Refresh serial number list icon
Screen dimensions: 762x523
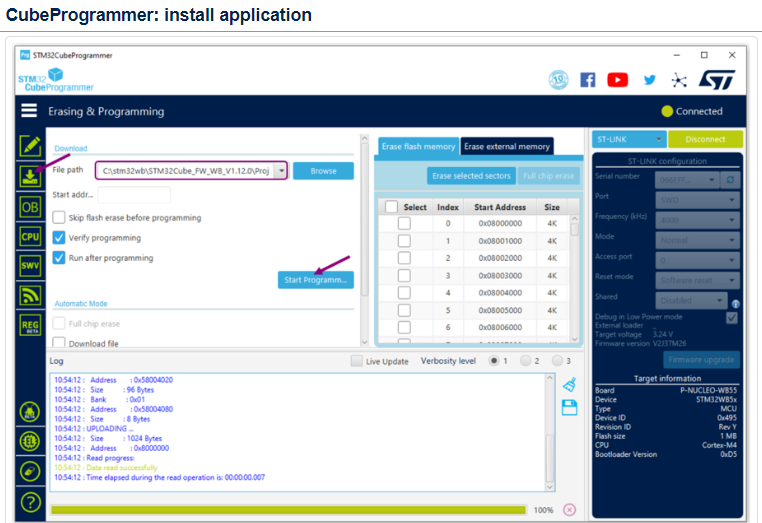tap(730, 180)
